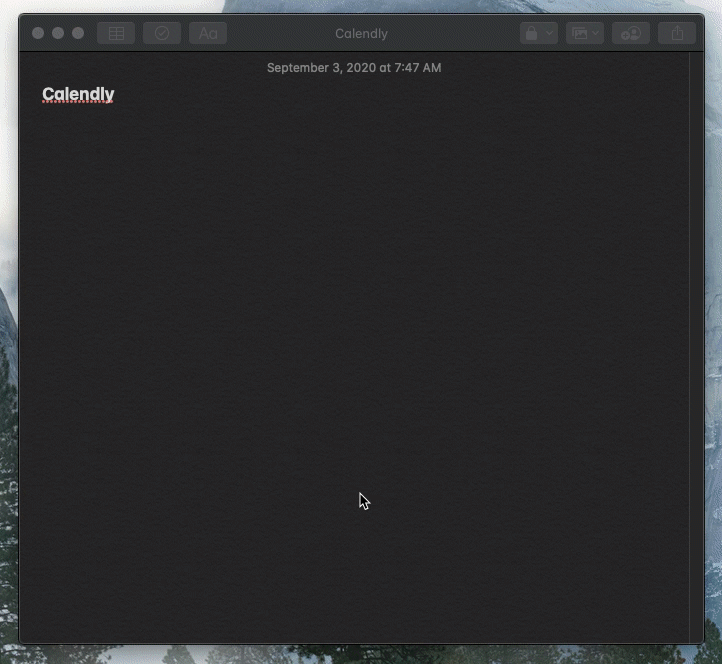Open the share icon menu
Screen dimensions: 722x664
click(x=676, y=33)
